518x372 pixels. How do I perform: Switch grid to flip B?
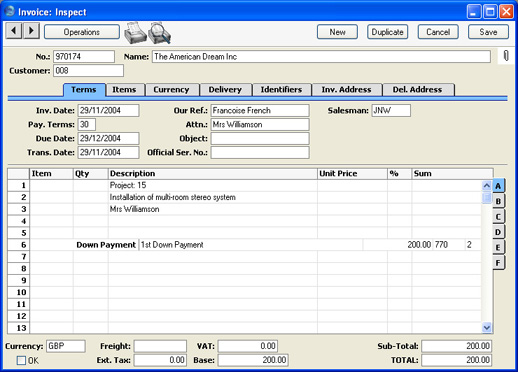[498, 201]
